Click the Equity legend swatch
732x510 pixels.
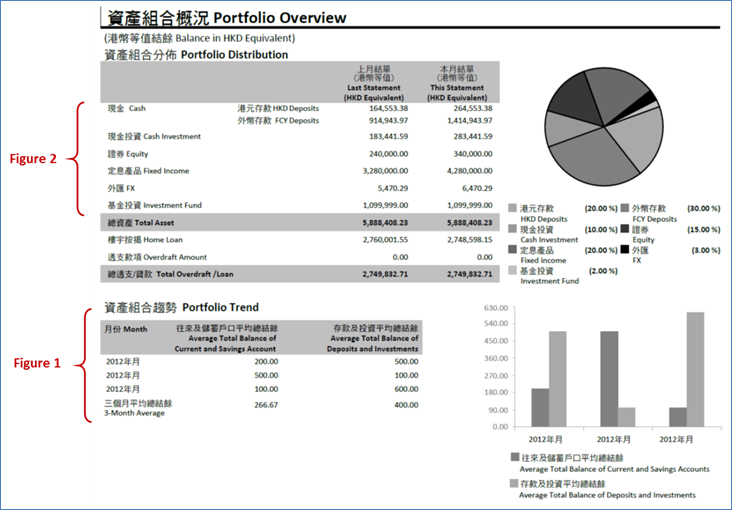(x=626, y=229)
